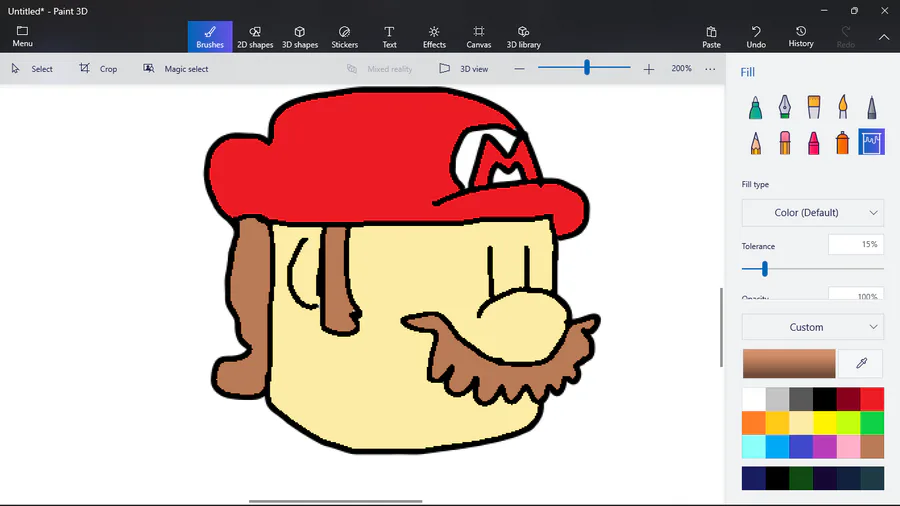The image size is (900, 506).
Task: Choose the indigo color swatch
Action: pyautogui.click(x=801, y=447)
